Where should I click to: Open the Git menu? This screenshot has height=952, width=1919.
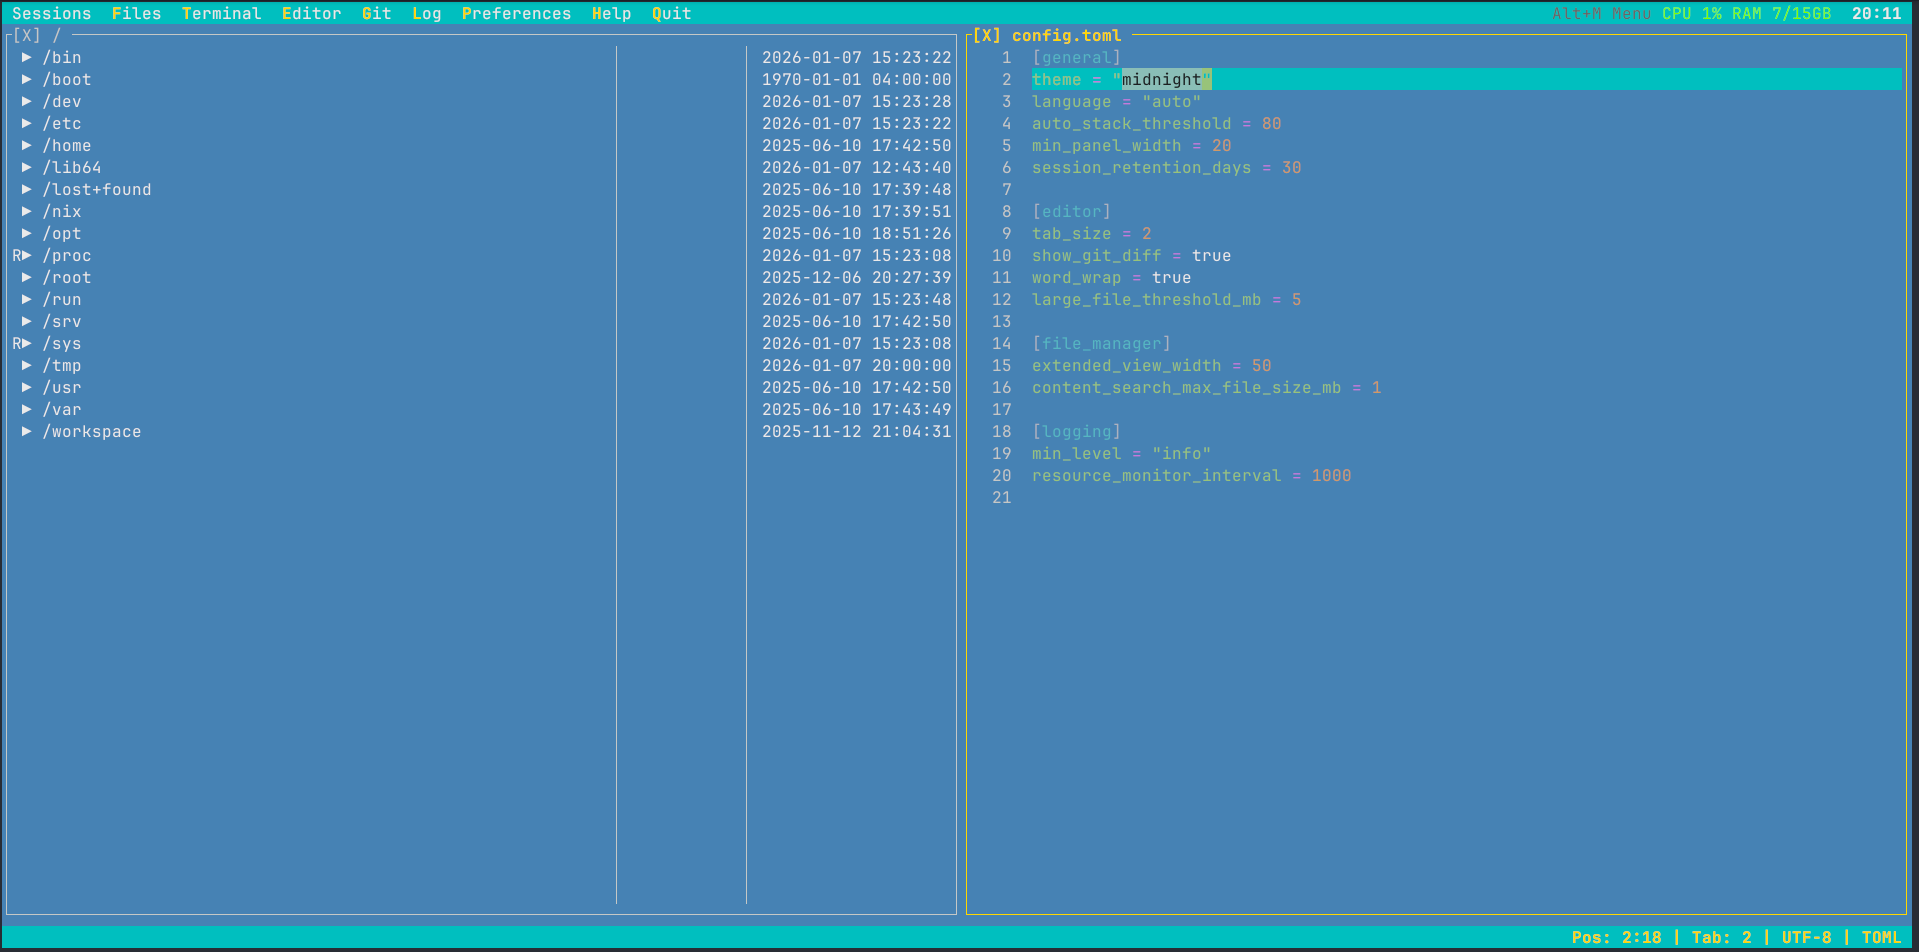tap(376, 14)
